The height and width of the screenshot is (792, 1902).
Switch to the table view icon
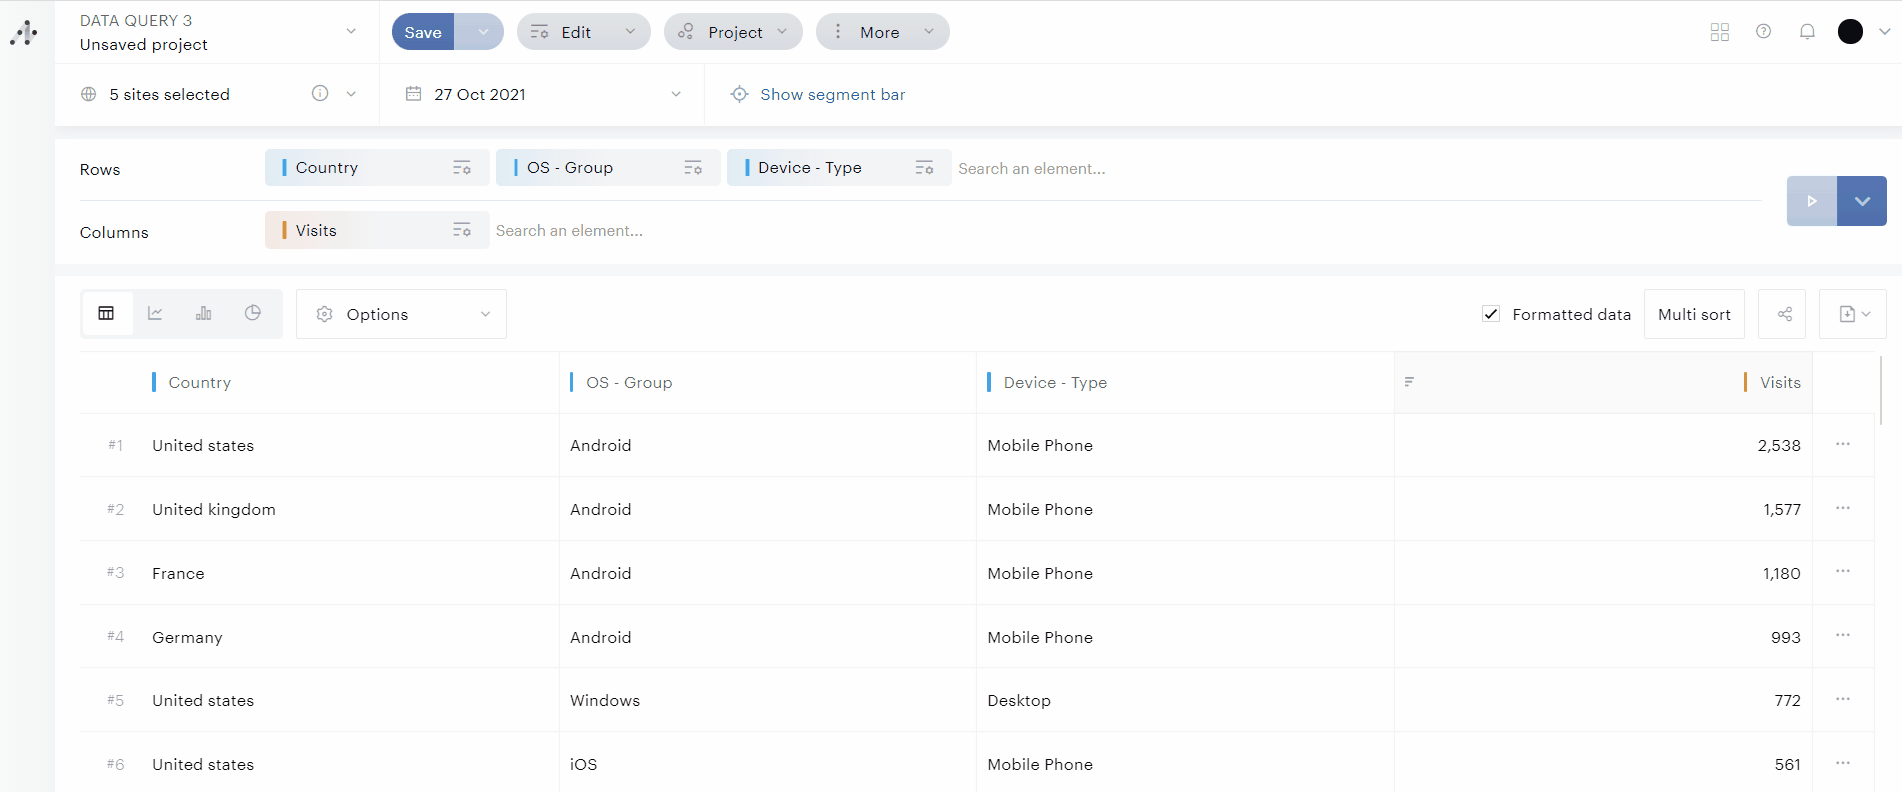(x=106, y=314)
